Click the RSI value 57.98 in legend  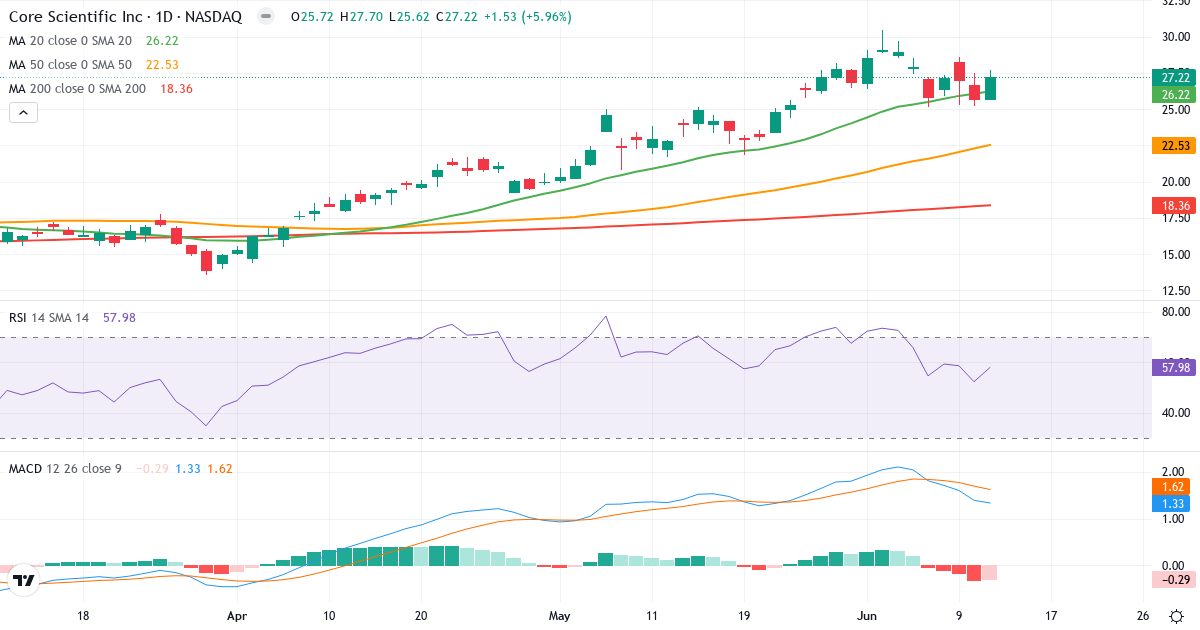[119, 317]
